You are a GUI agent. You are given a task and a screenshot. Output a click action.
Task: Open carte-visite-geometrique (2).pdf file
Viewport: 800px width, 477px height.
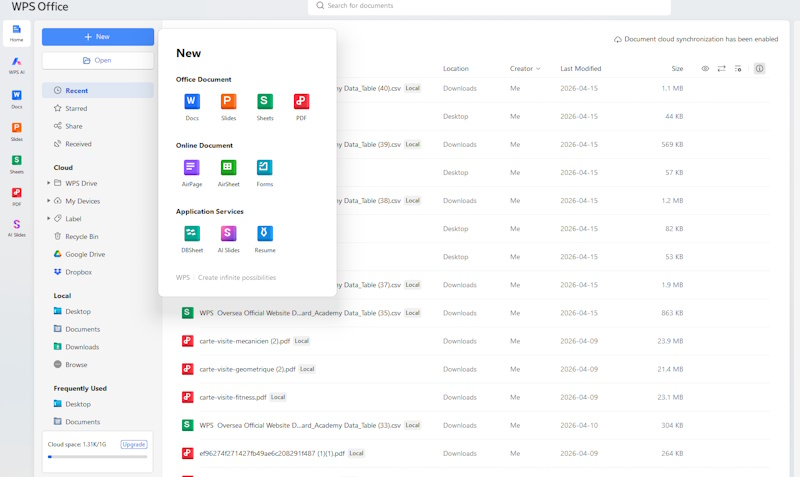click(247, 369)
